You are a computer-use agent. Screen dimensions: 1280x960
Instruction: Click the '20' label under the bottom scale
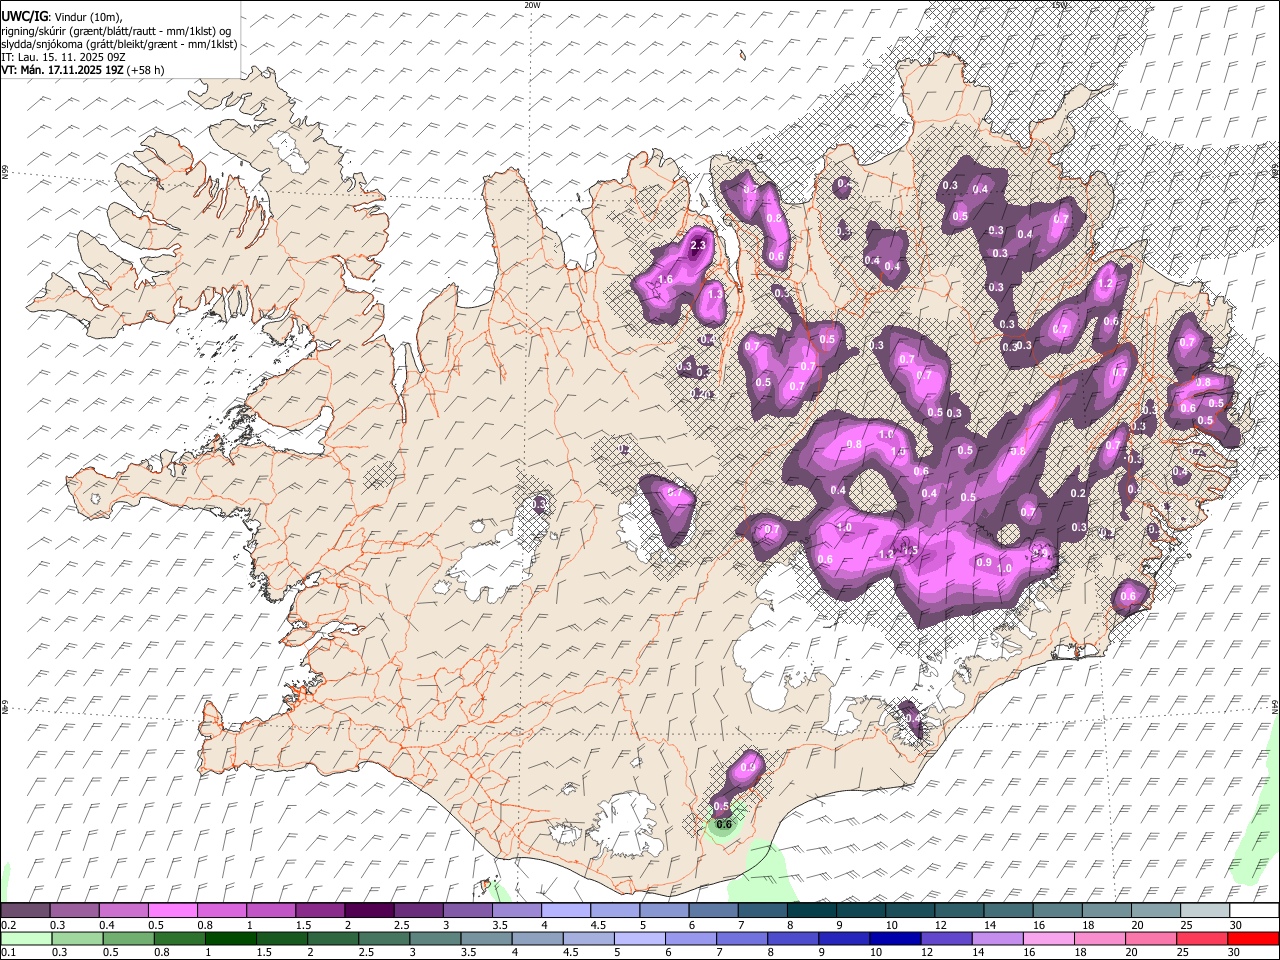[x=1130, y=953]
